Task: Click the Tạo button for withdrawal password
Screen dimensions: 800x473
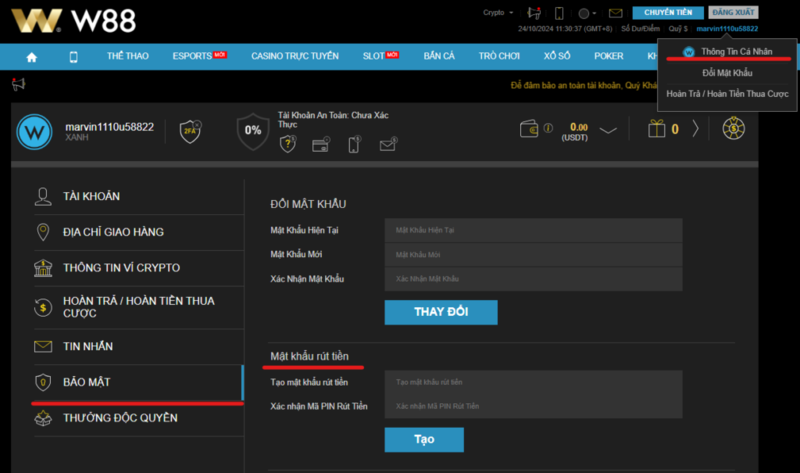Action: [424, 439]
